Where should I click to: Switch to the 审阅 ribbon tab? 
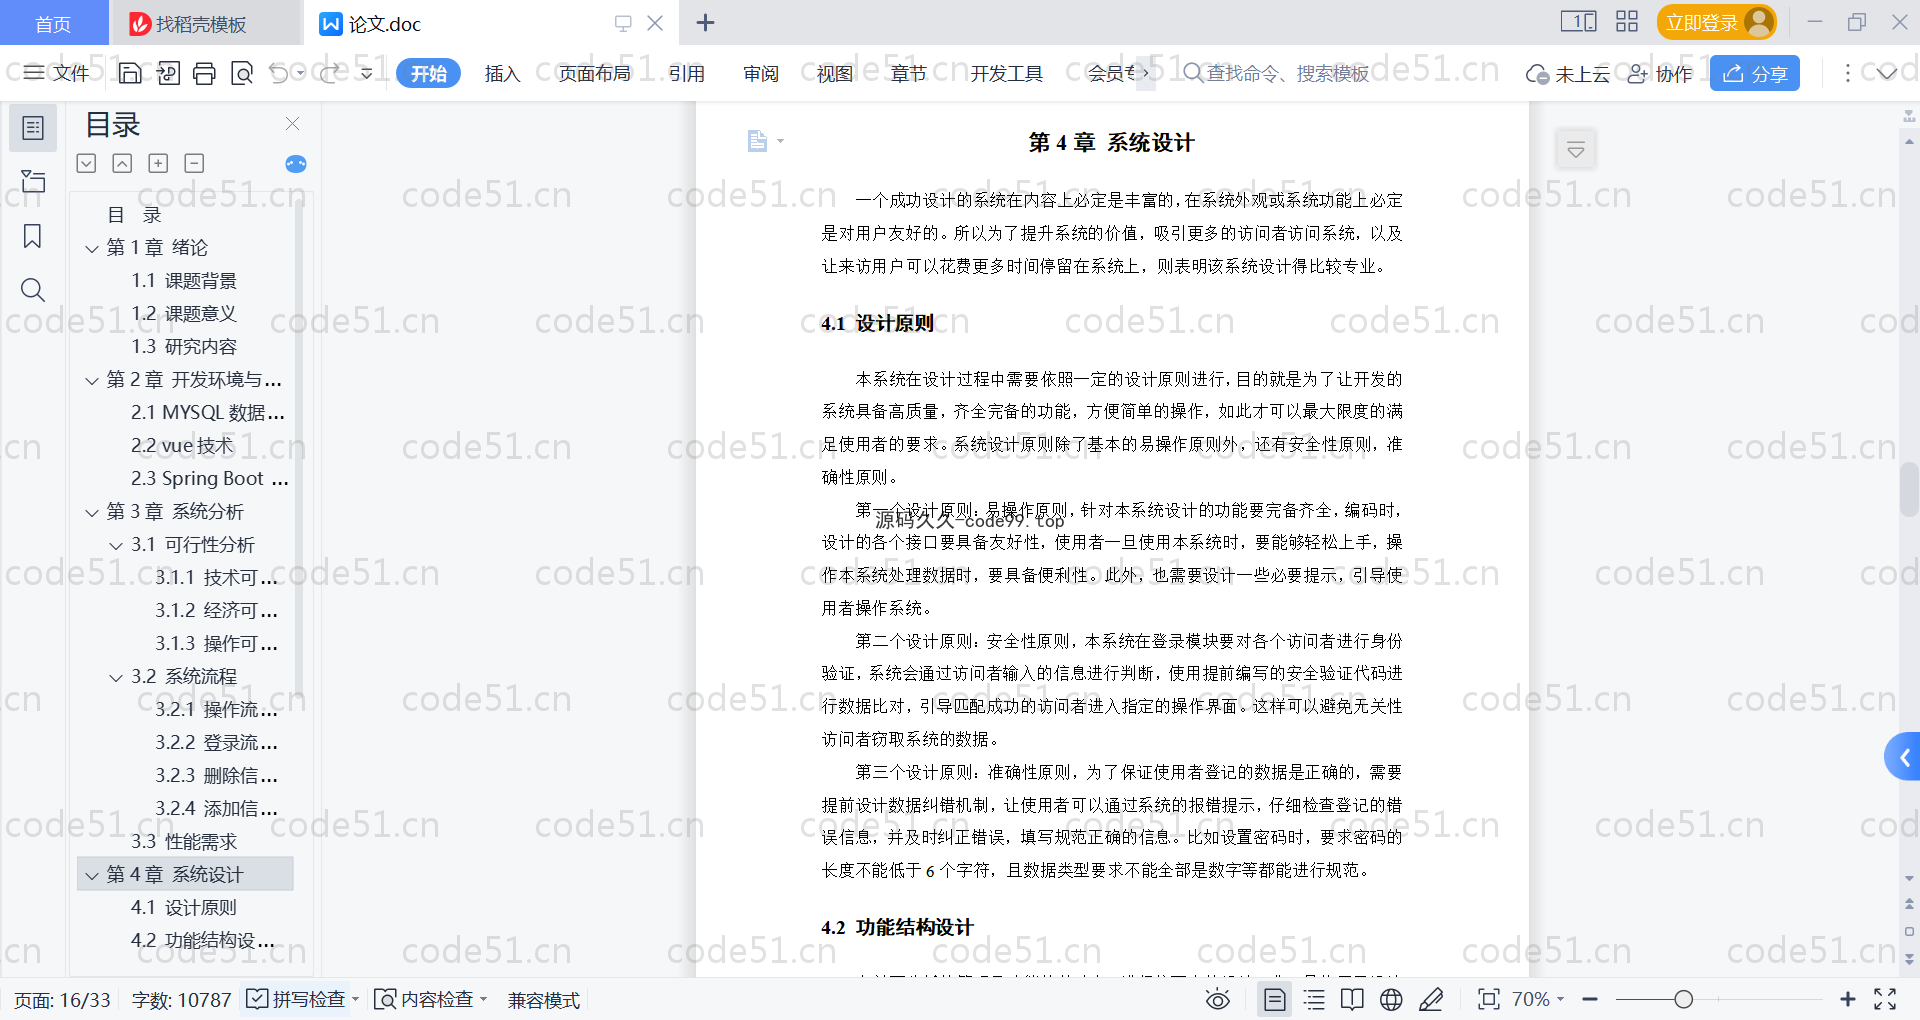tap(761, 73)
